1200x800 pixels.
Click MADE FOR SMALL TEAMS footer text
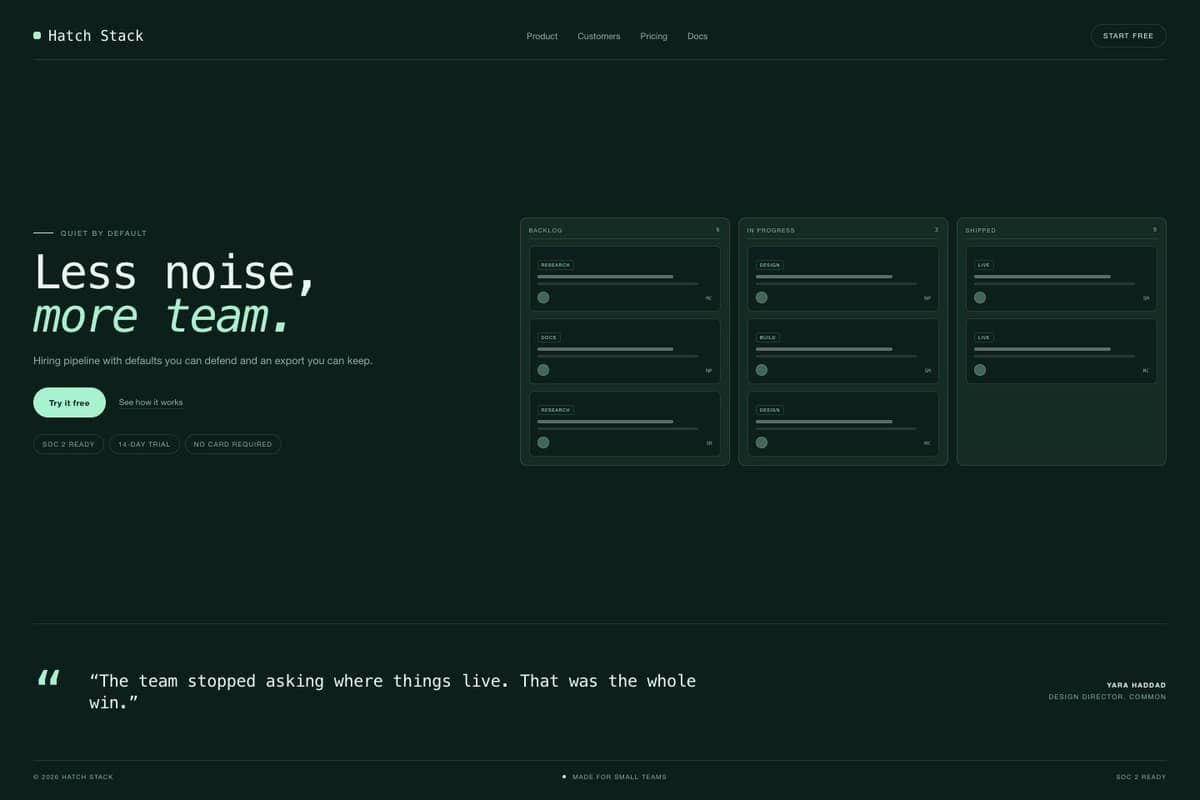619,777
